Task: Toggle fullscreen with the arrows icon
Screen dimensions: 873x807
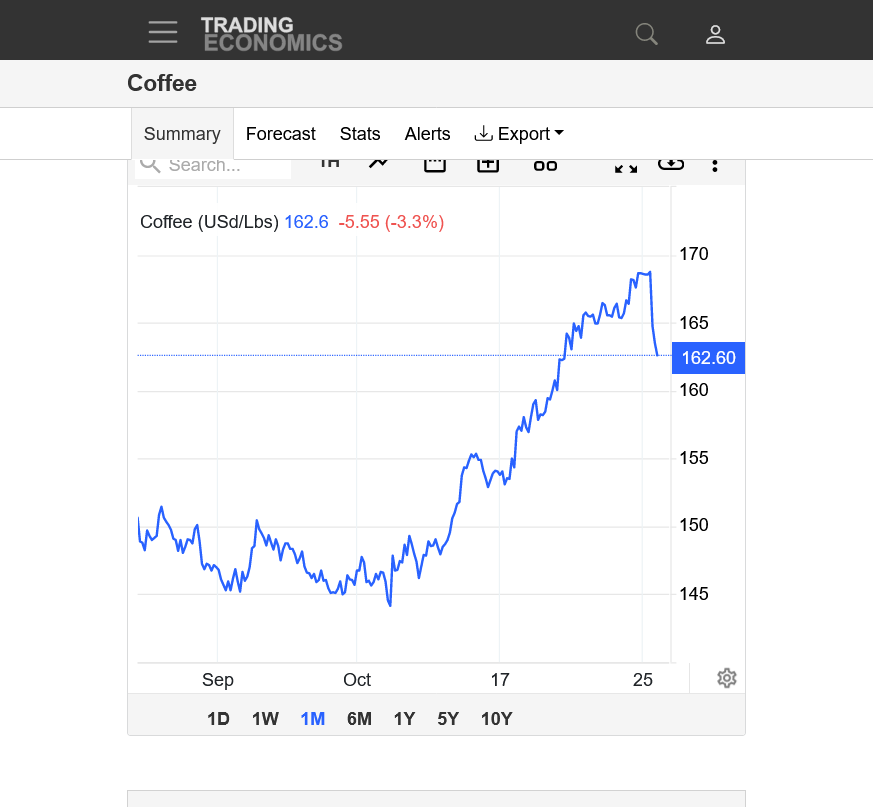Action: click(x=626, y=167)
